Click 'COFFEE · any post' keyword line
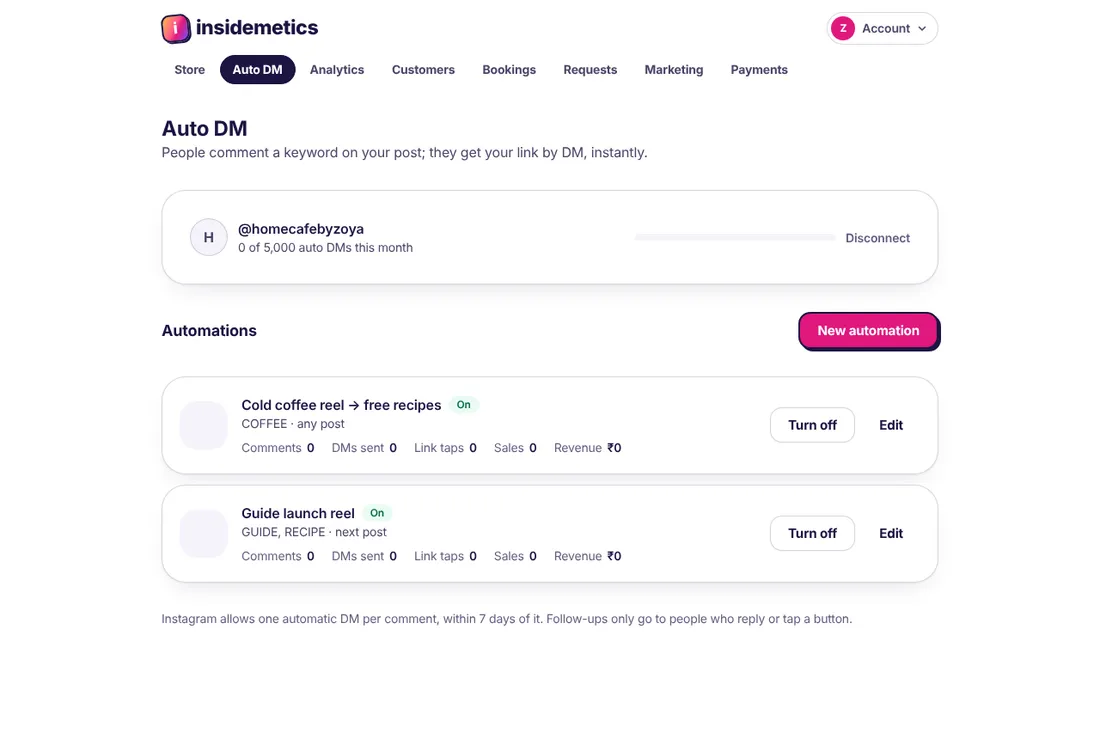1100x739 pixels. pyautogui.click(x=293, y=424)
